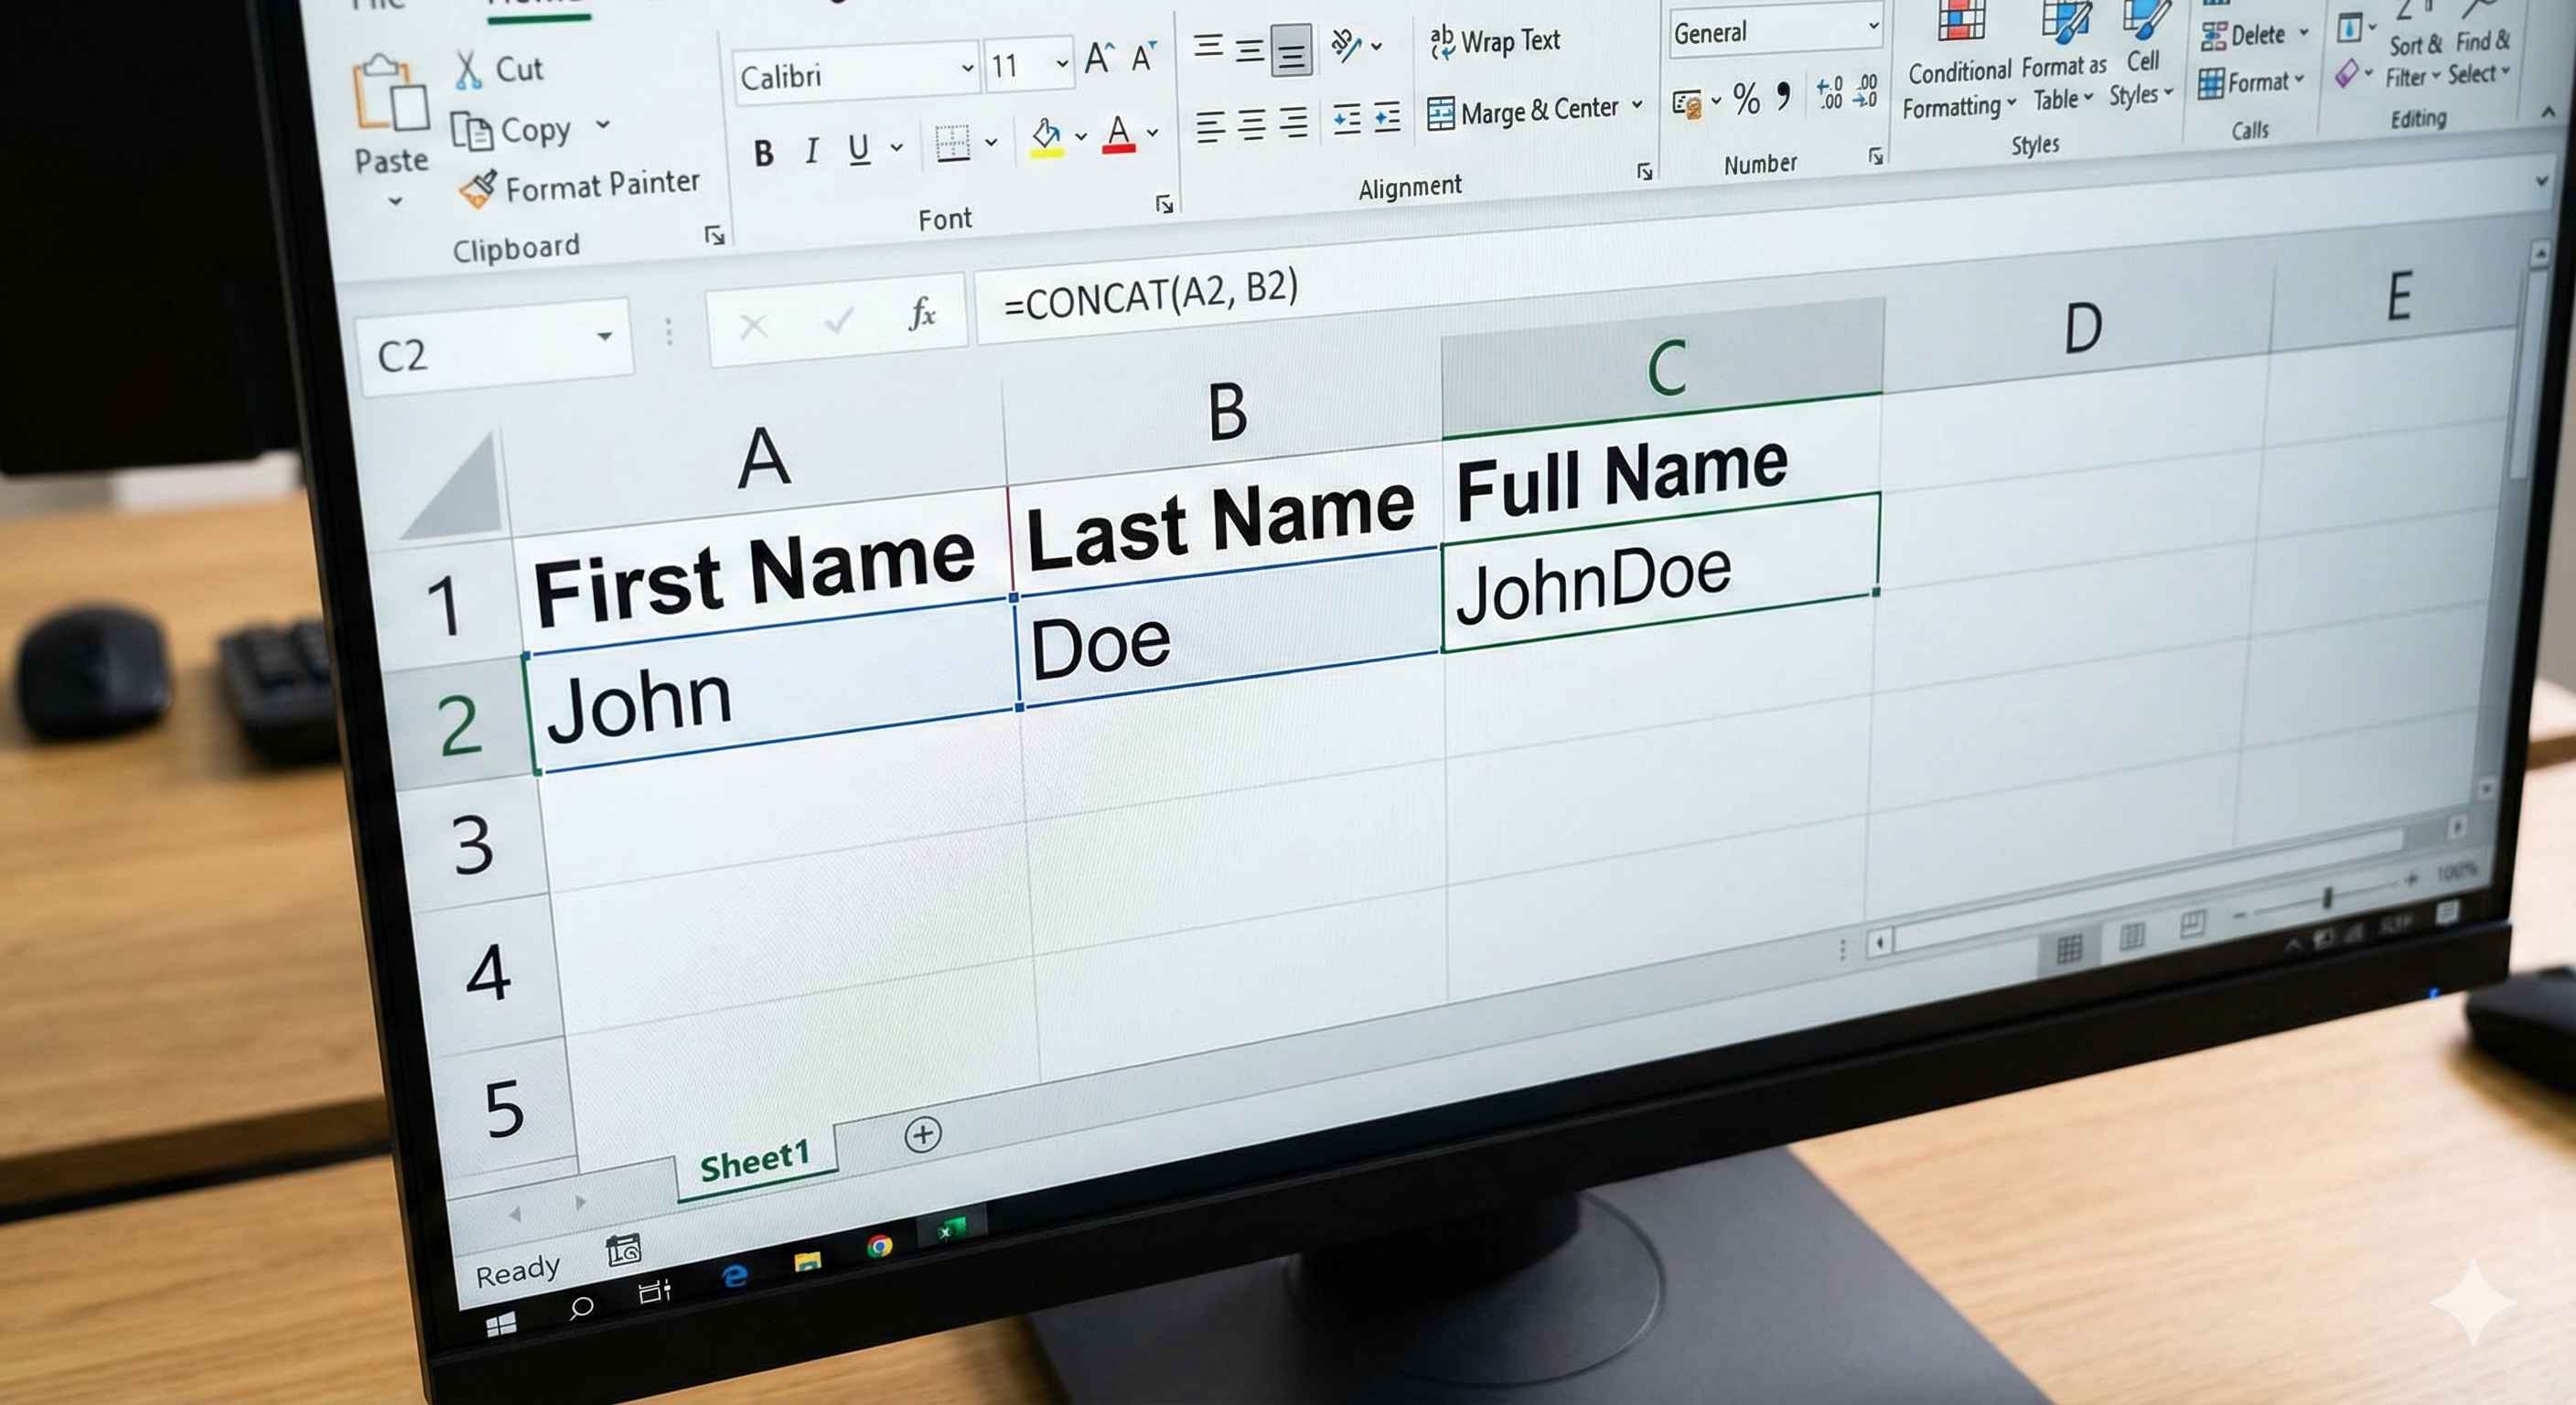Expand the General number format dropdown

click(x=1873, y=27)
